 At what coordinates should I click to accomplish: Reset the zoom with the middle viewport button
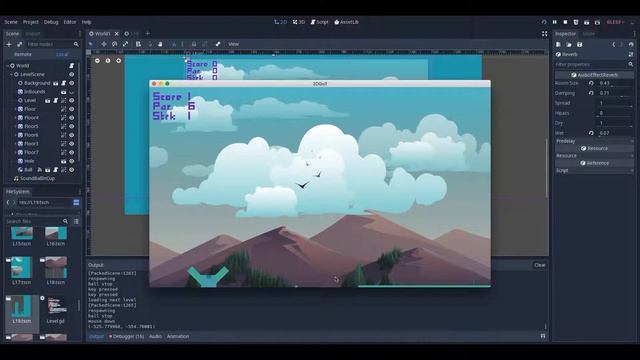(108, 60)
